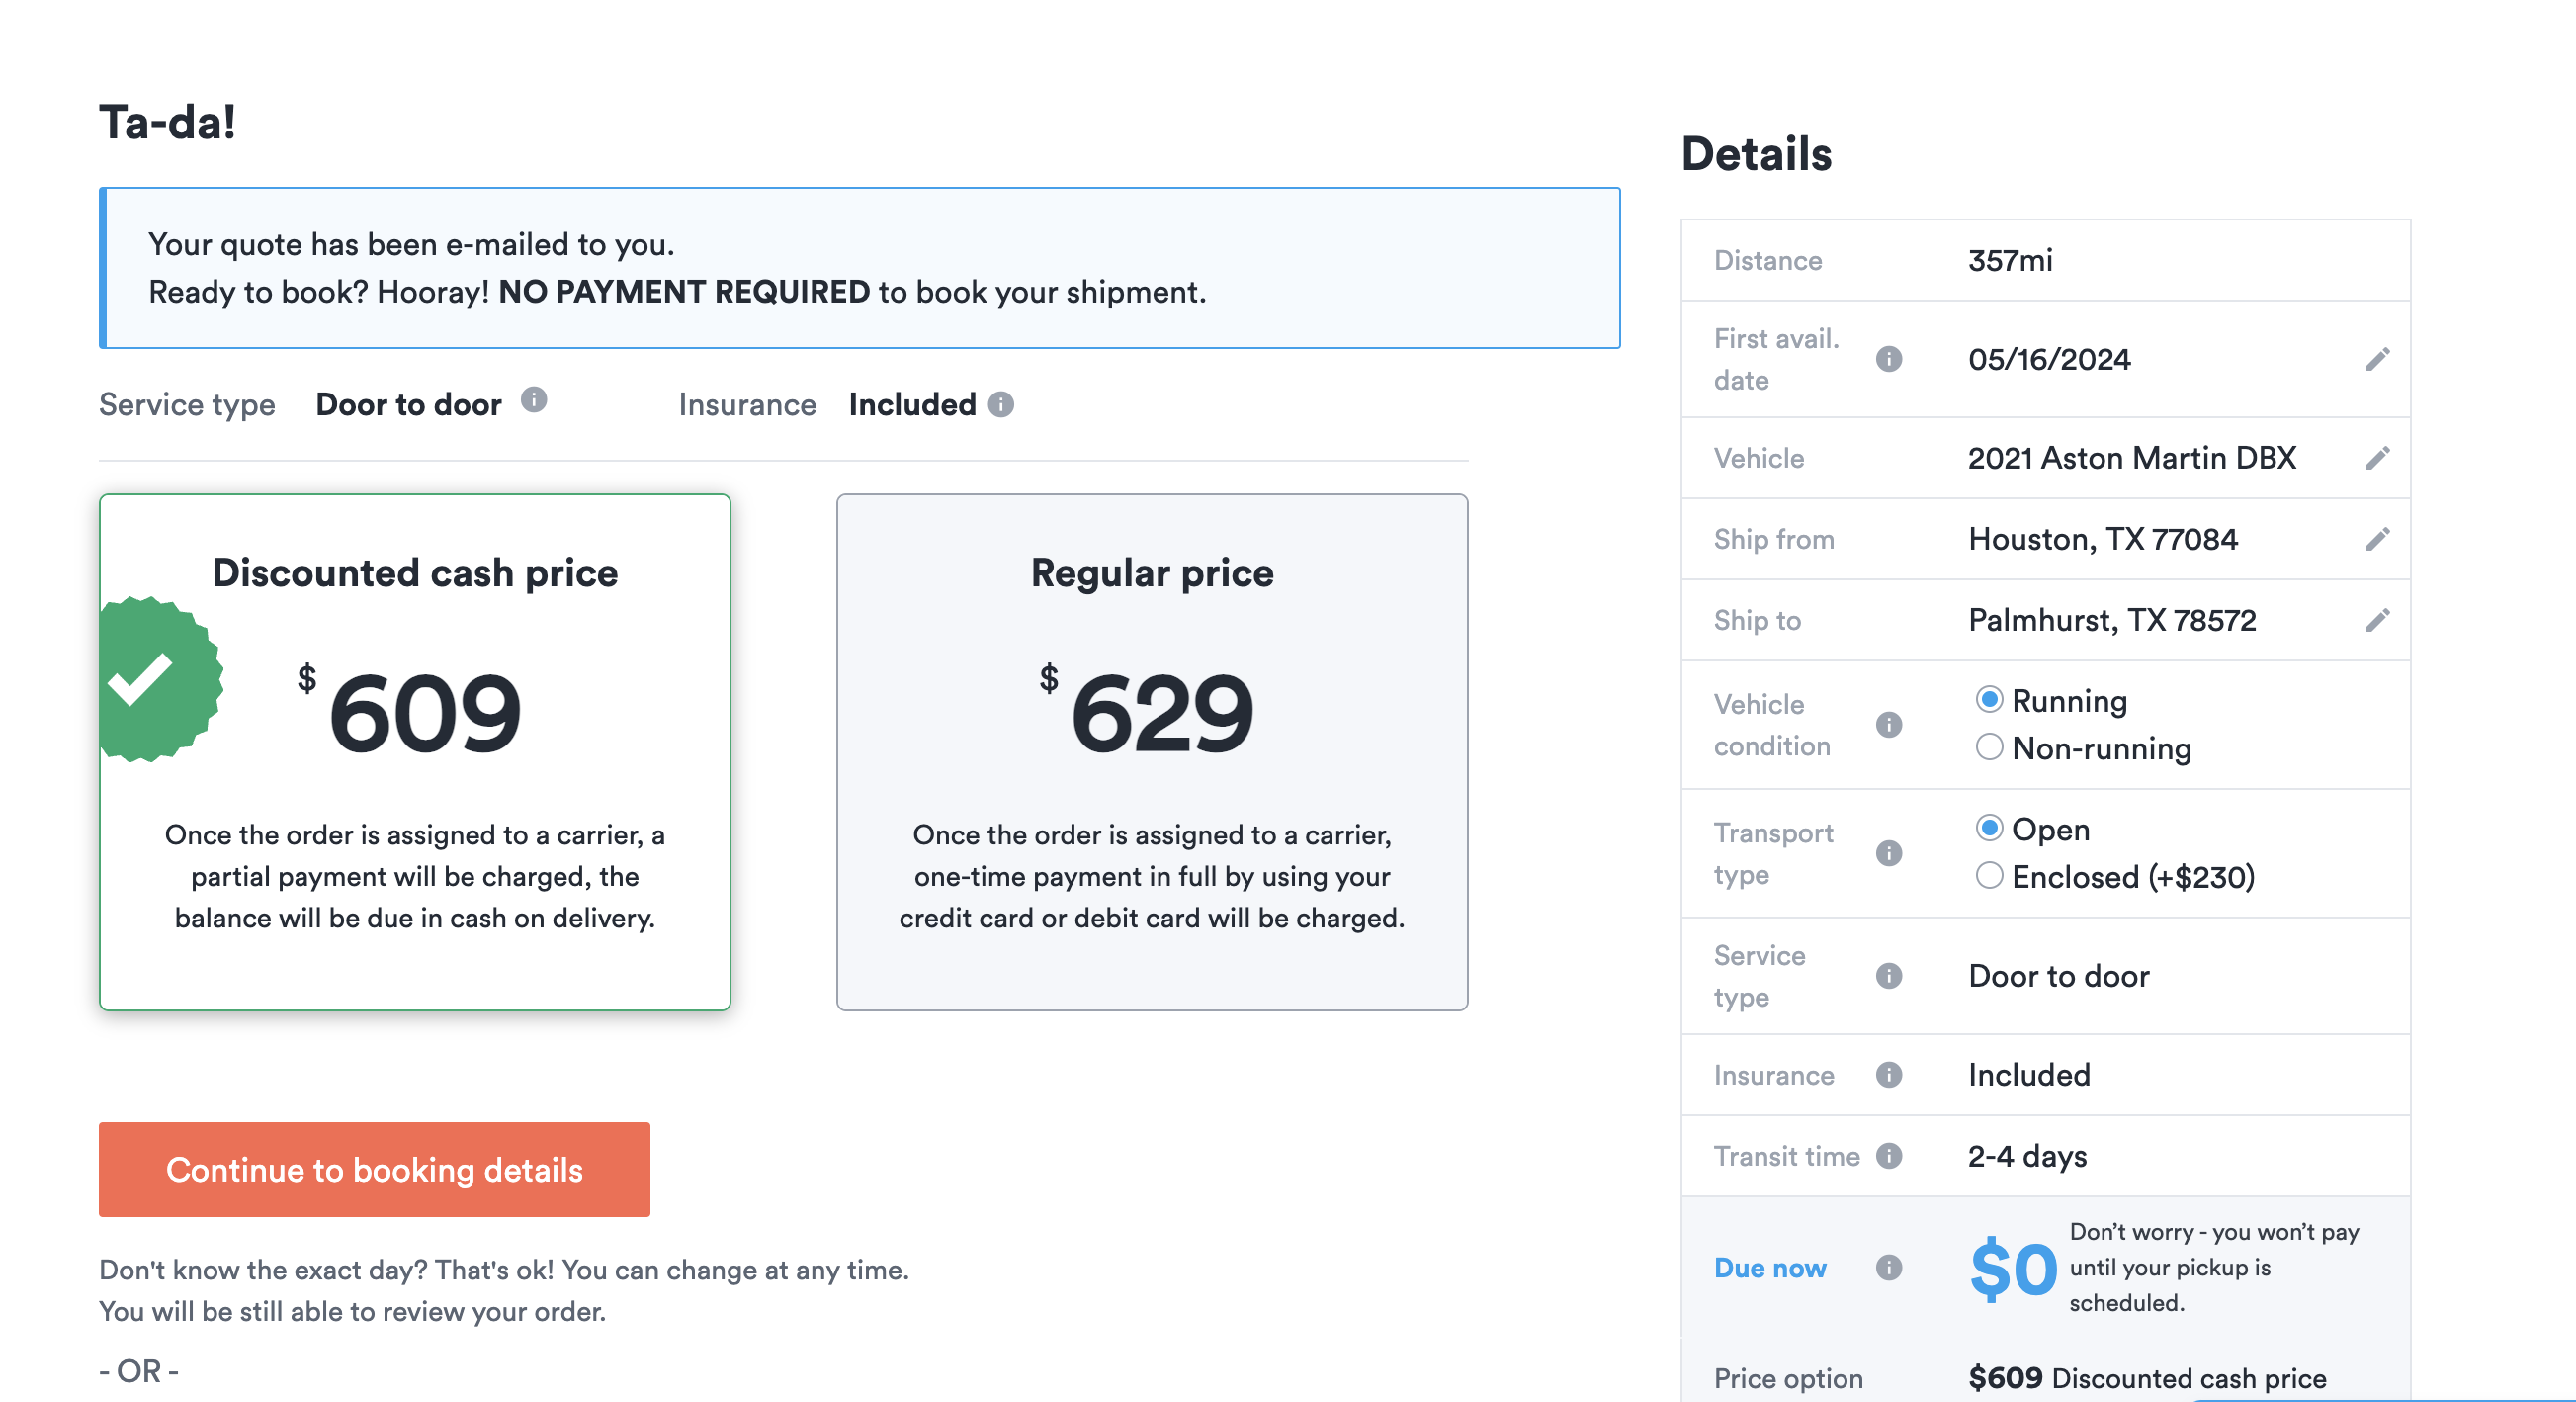Click the info icon beside Door to door
This screenshot has width=2576, height=1402.
[534, 400]
